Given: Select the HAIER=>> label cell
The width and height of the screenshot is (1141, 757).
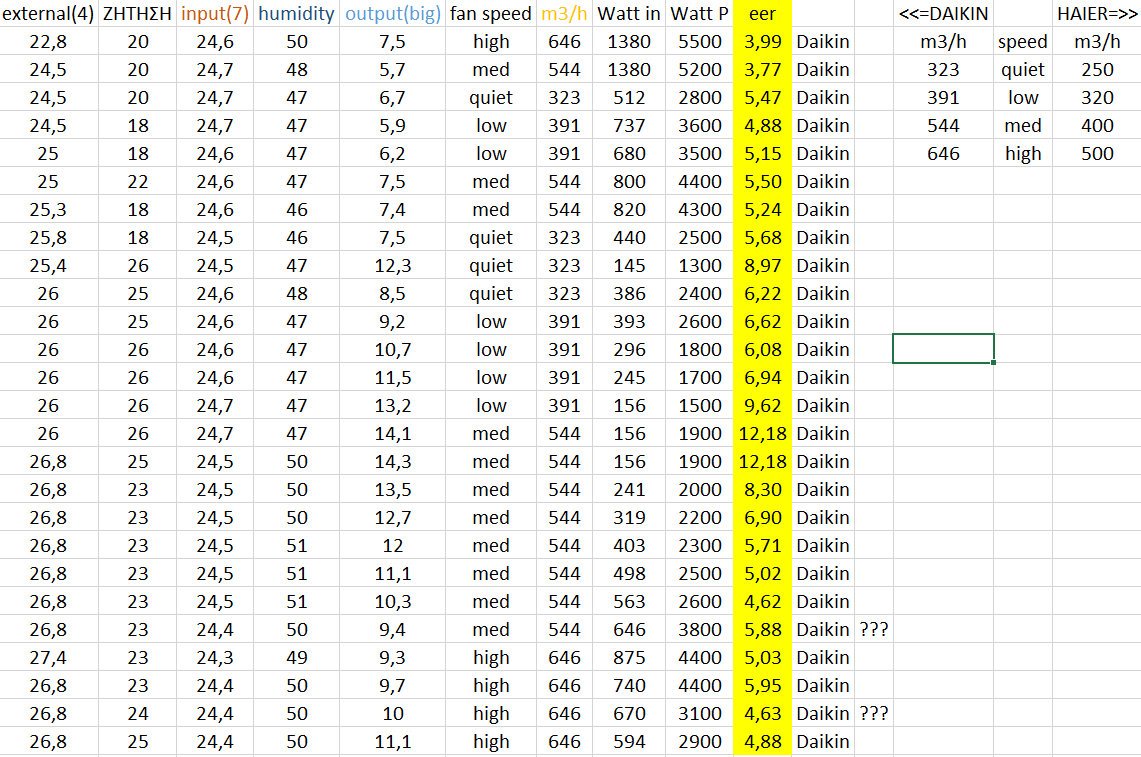Looking at the screenshot, I should 1097,14.
